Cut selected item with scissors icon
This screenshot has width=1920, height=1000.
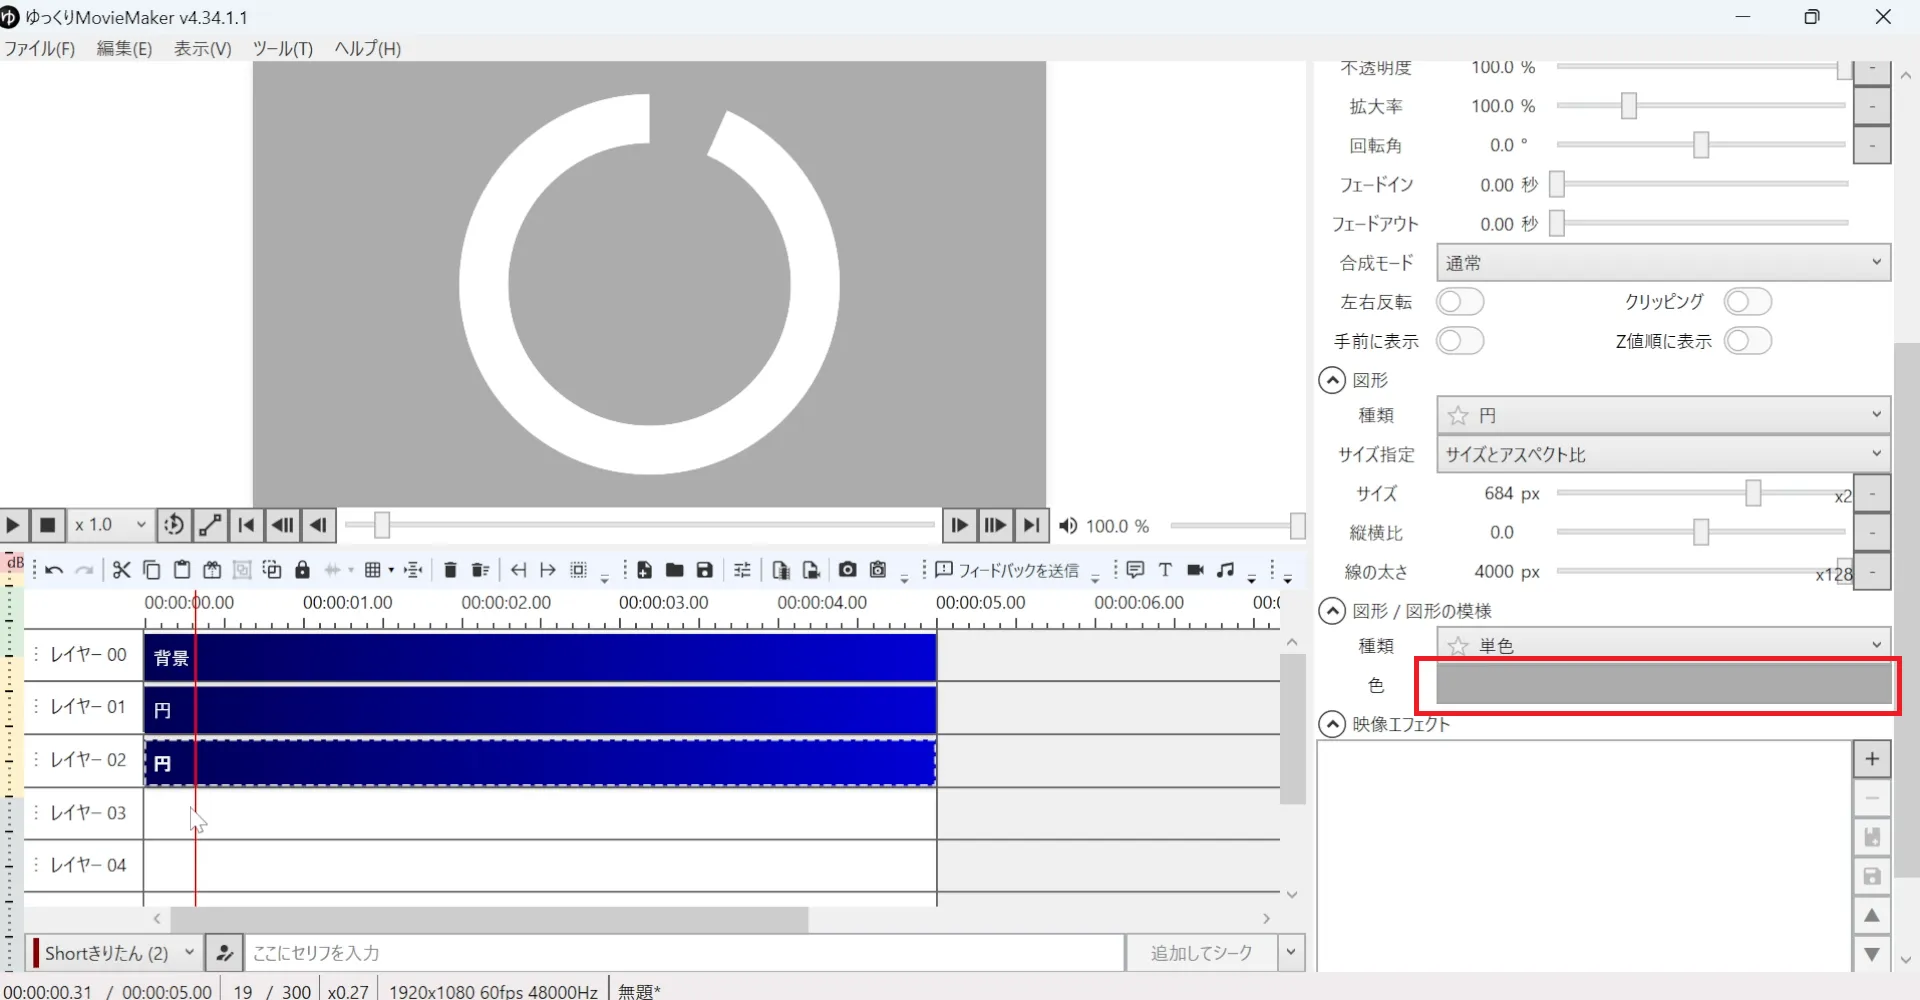point(121,570)
